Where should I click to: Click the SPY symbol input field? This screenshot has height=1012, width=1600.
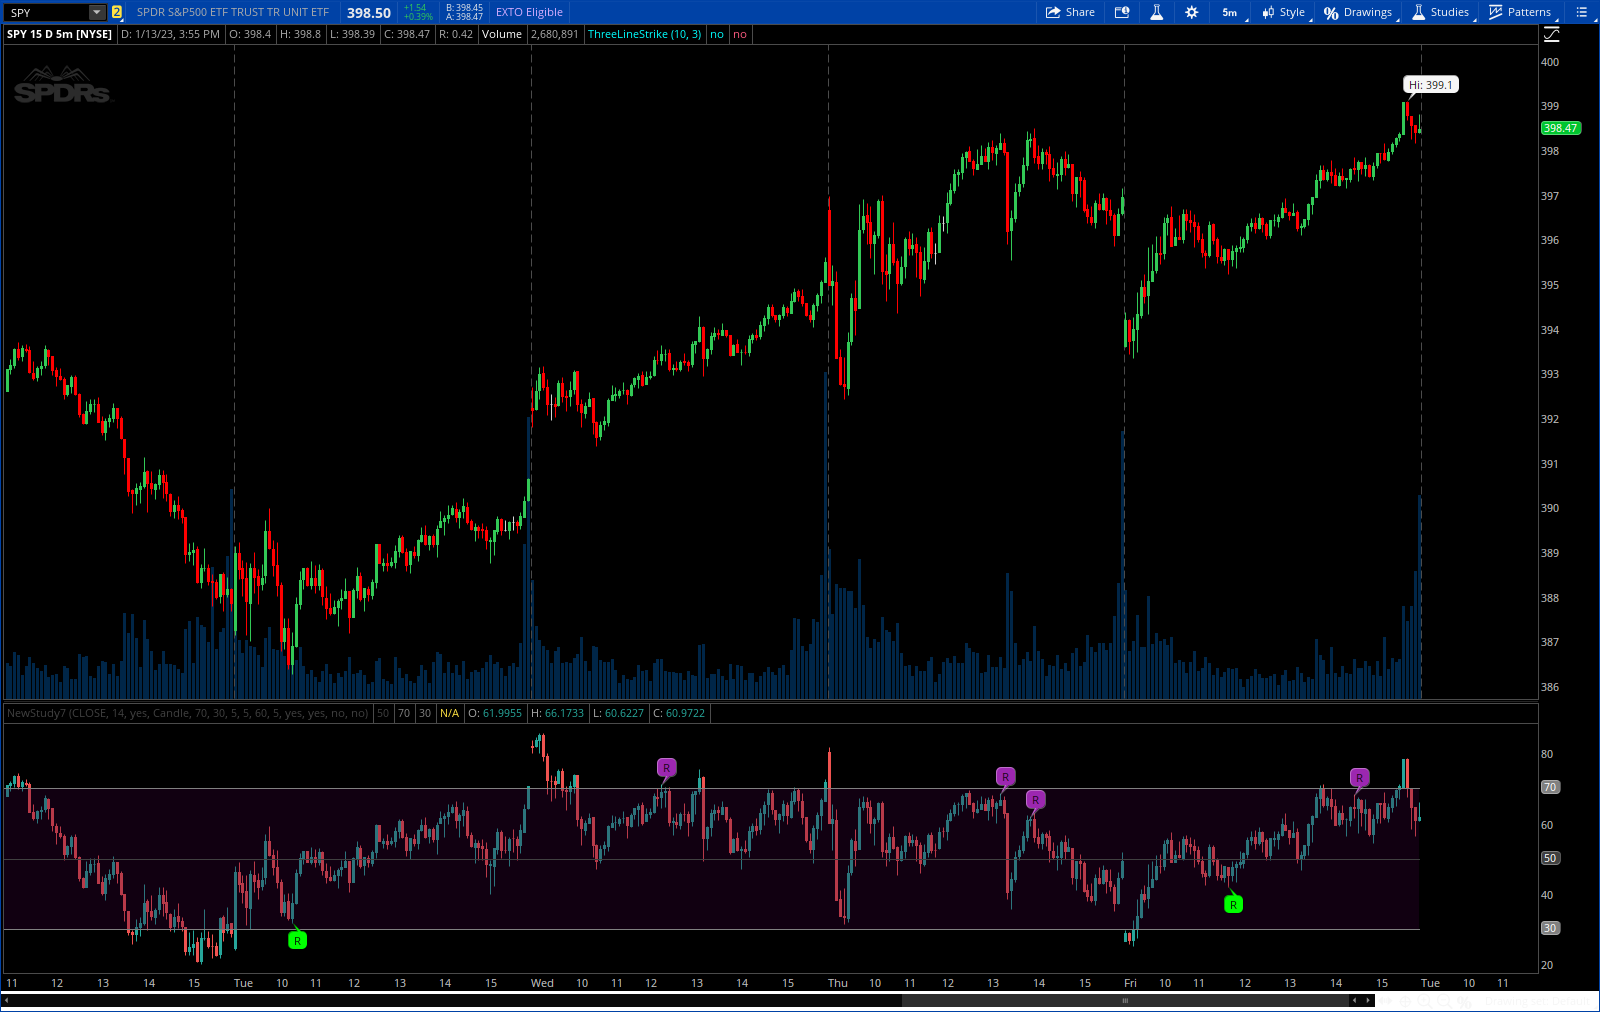(x=46, y=12)
